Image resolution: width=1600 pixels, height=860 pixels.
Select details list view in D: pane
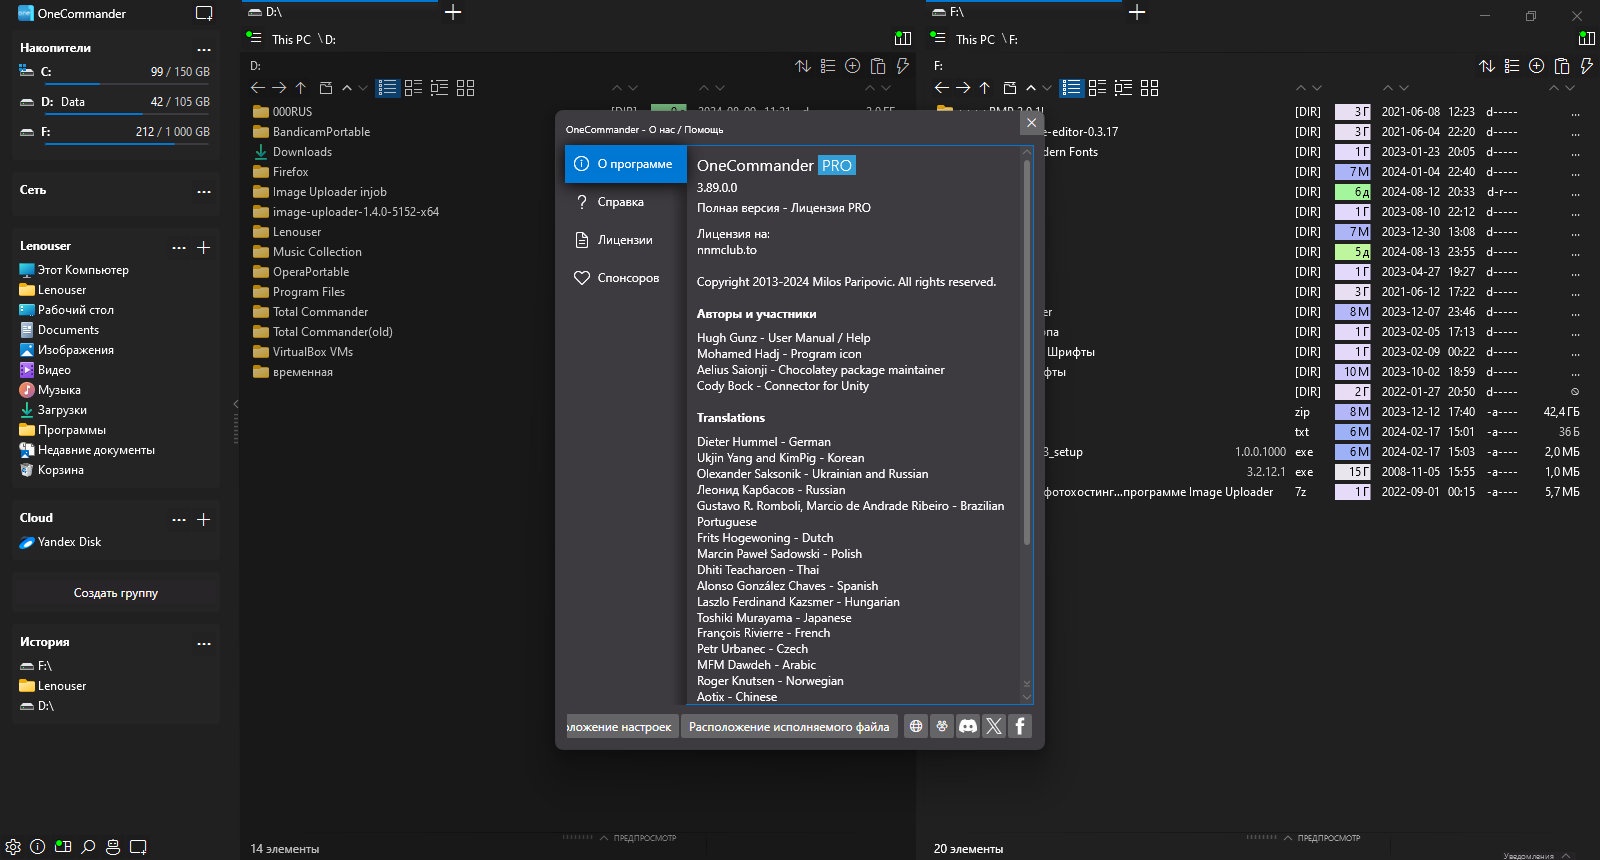point(388,88)
